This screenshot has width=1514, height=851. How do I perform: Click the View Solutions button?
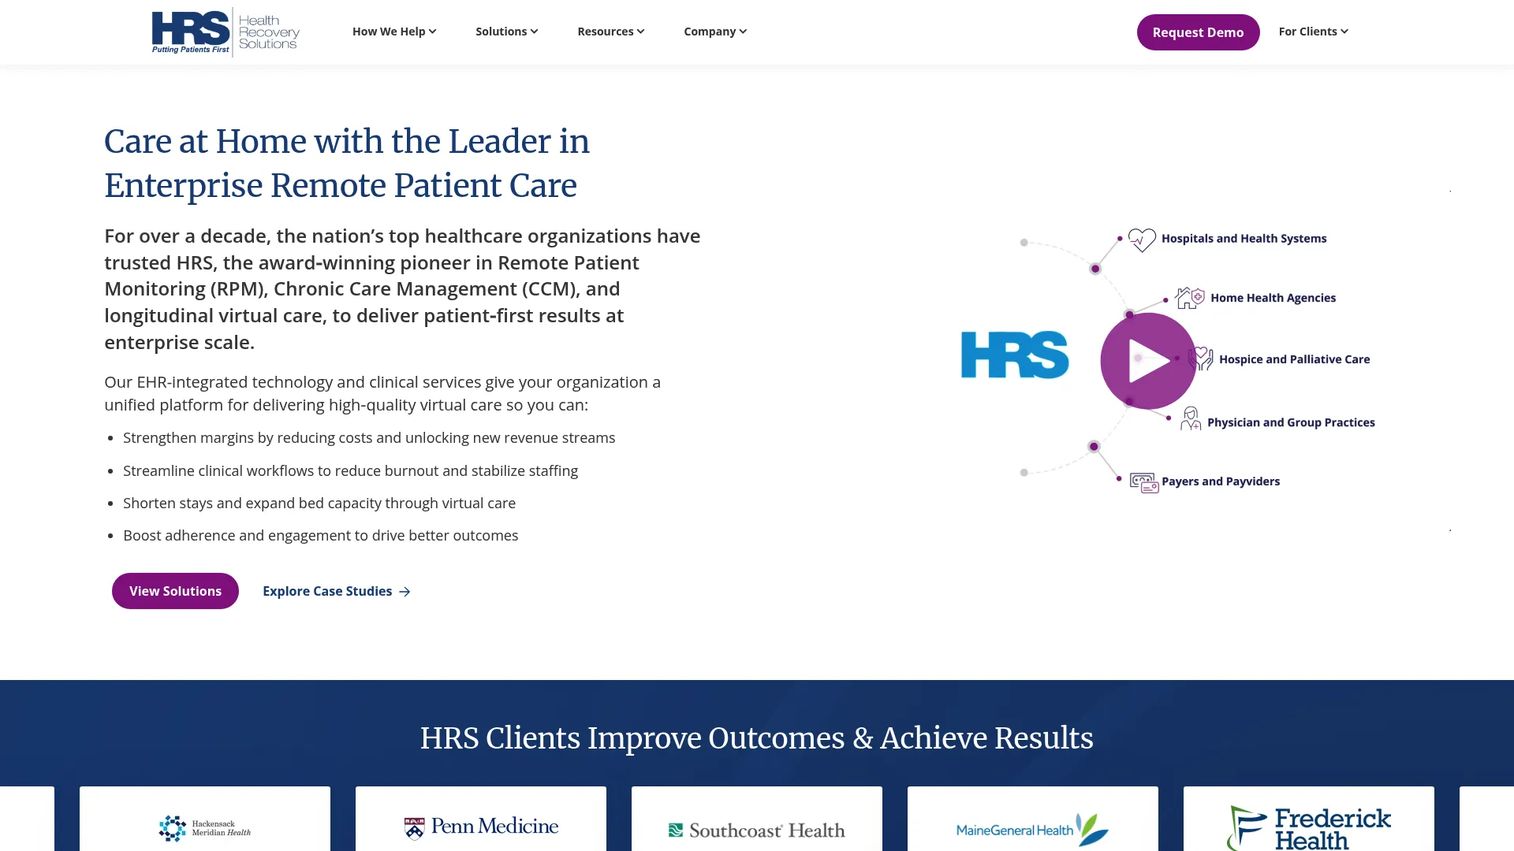tap(175, 591)
